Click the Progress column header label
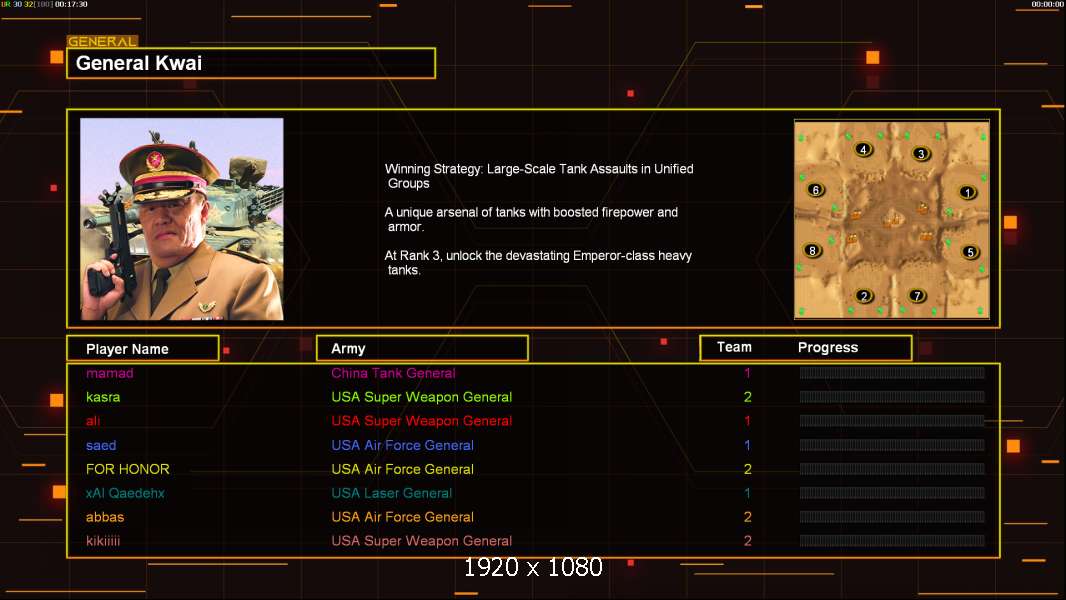The image size is (1066, 600). click(827, 347)
